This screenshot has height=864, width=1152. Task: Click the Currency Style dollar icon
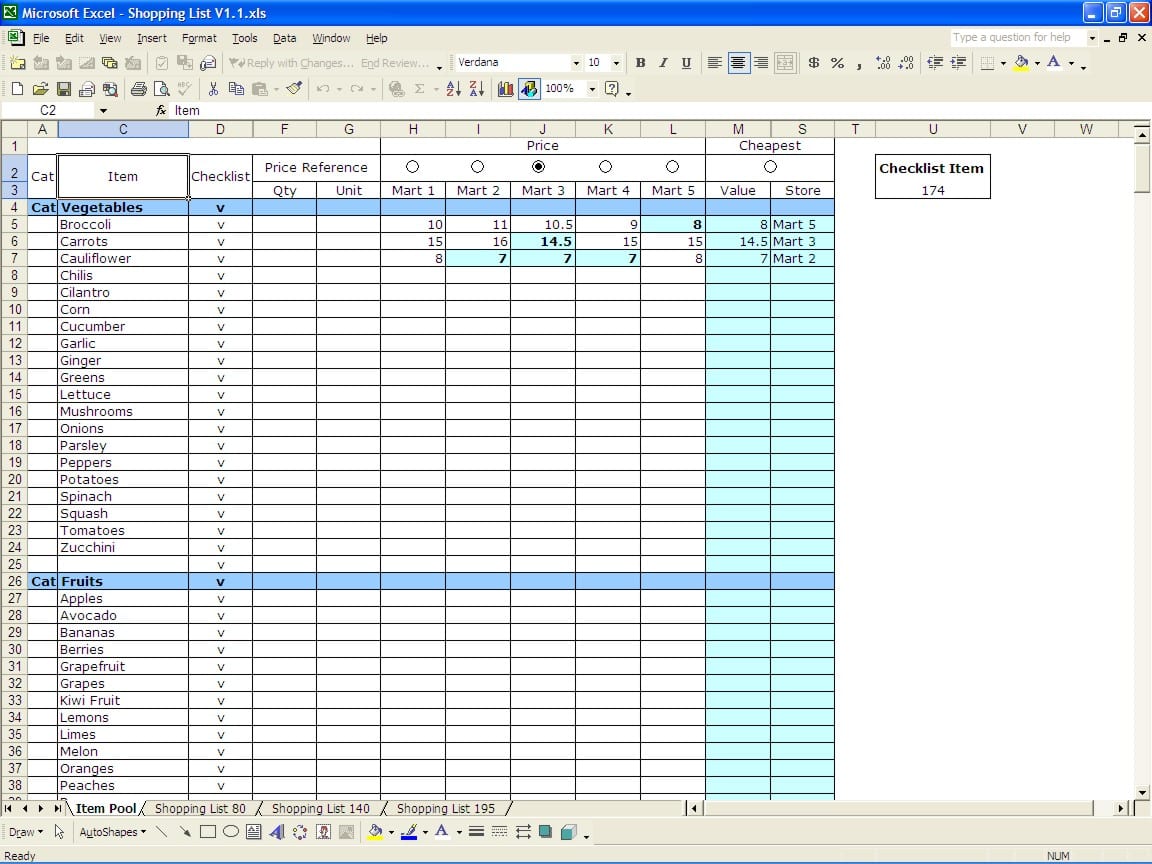click(813, 63)
